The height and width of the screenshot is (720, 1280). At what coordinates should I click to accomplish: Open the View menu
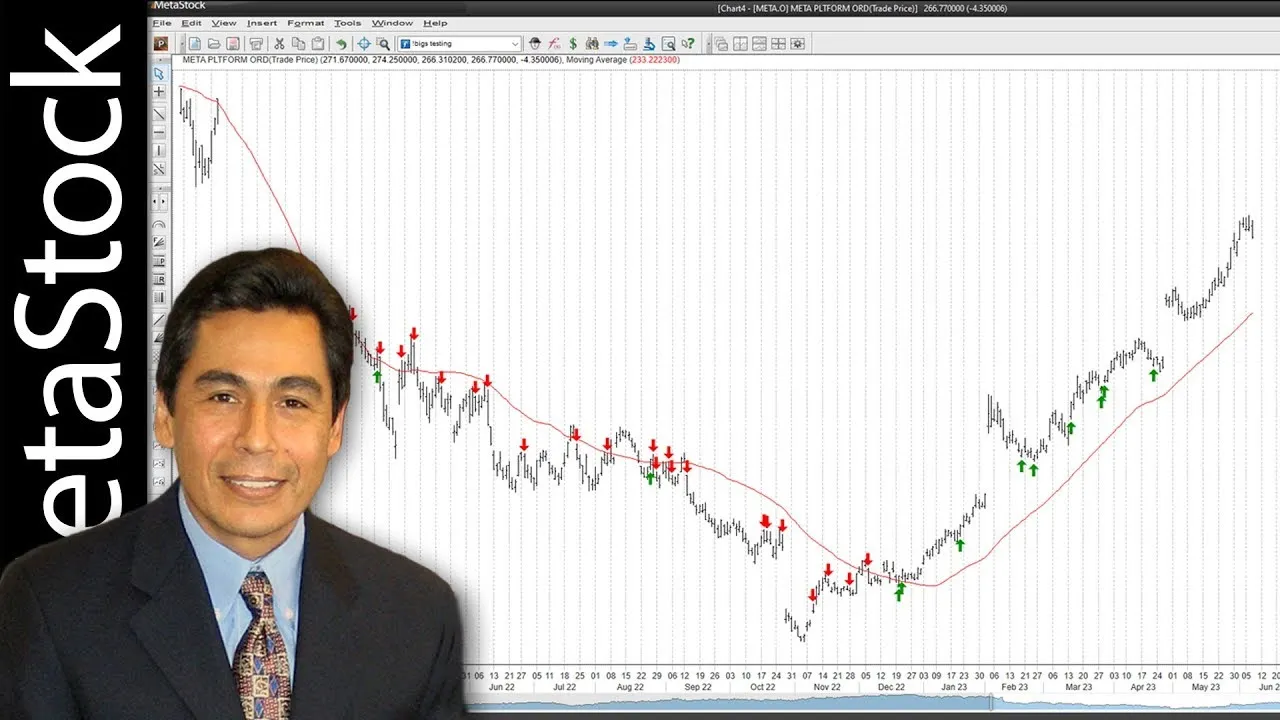coord(224,23)
